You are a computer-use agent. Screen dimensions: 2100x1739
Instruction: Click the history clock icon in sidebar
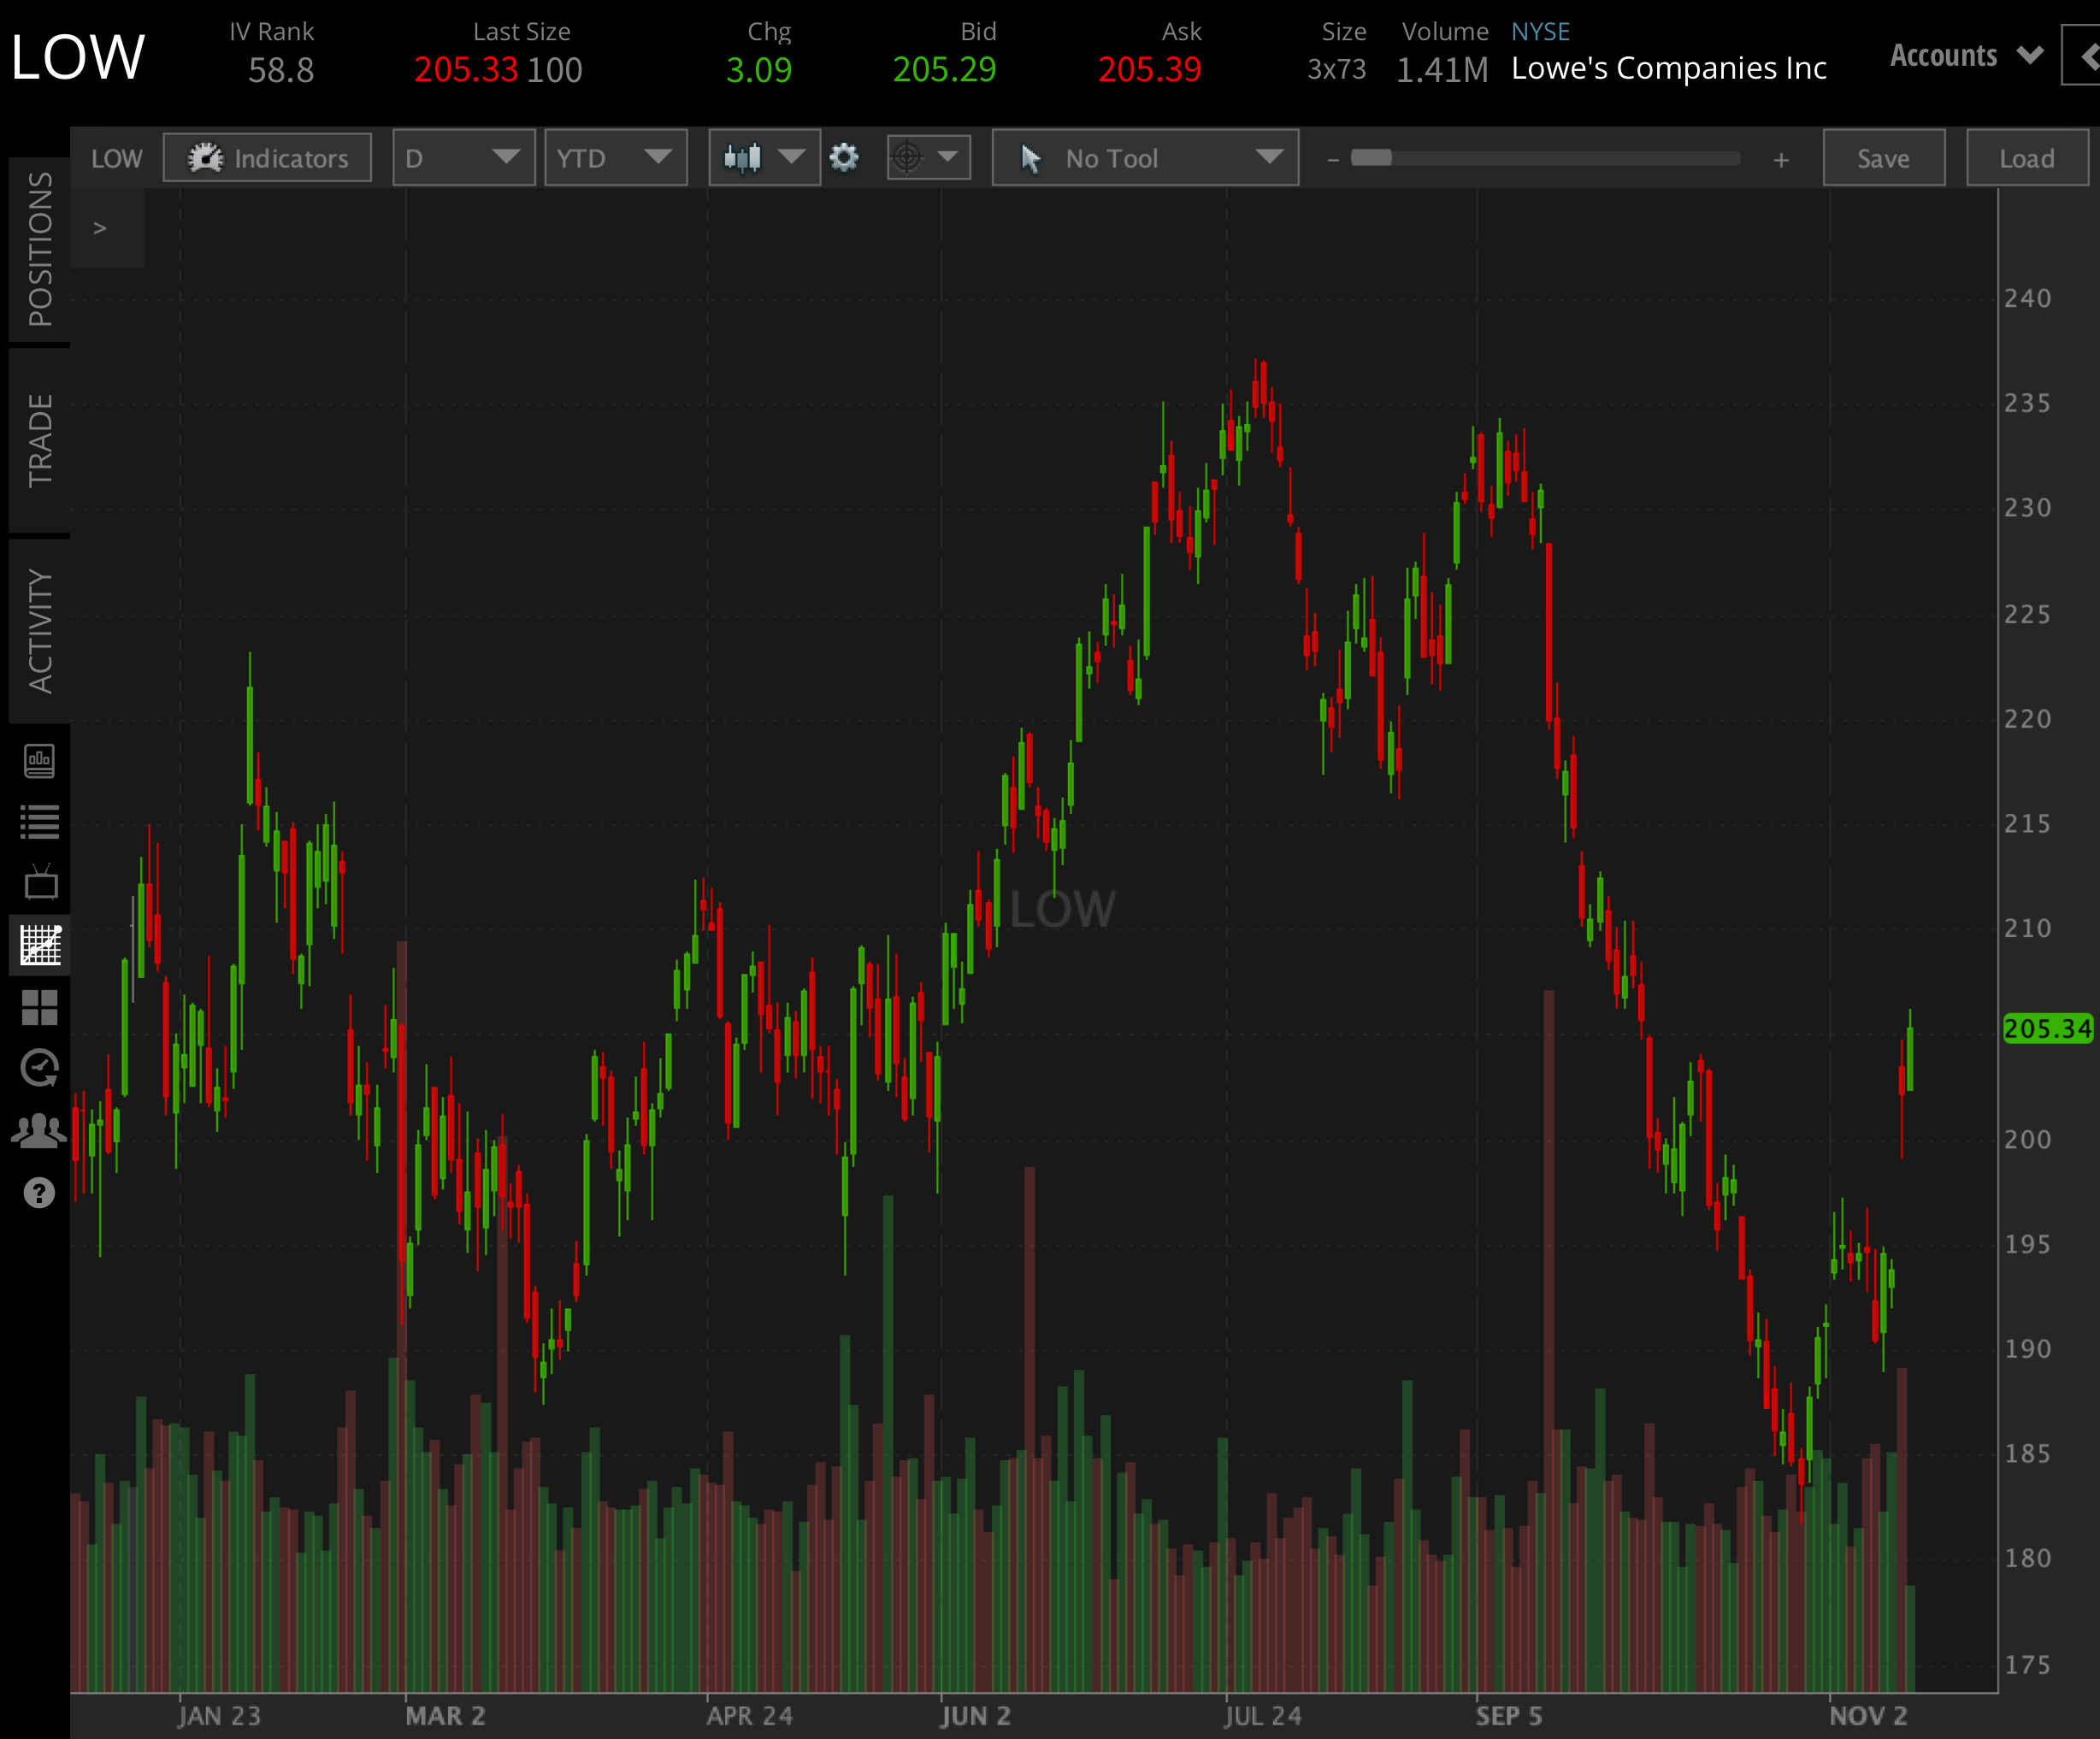(39, 1066)
